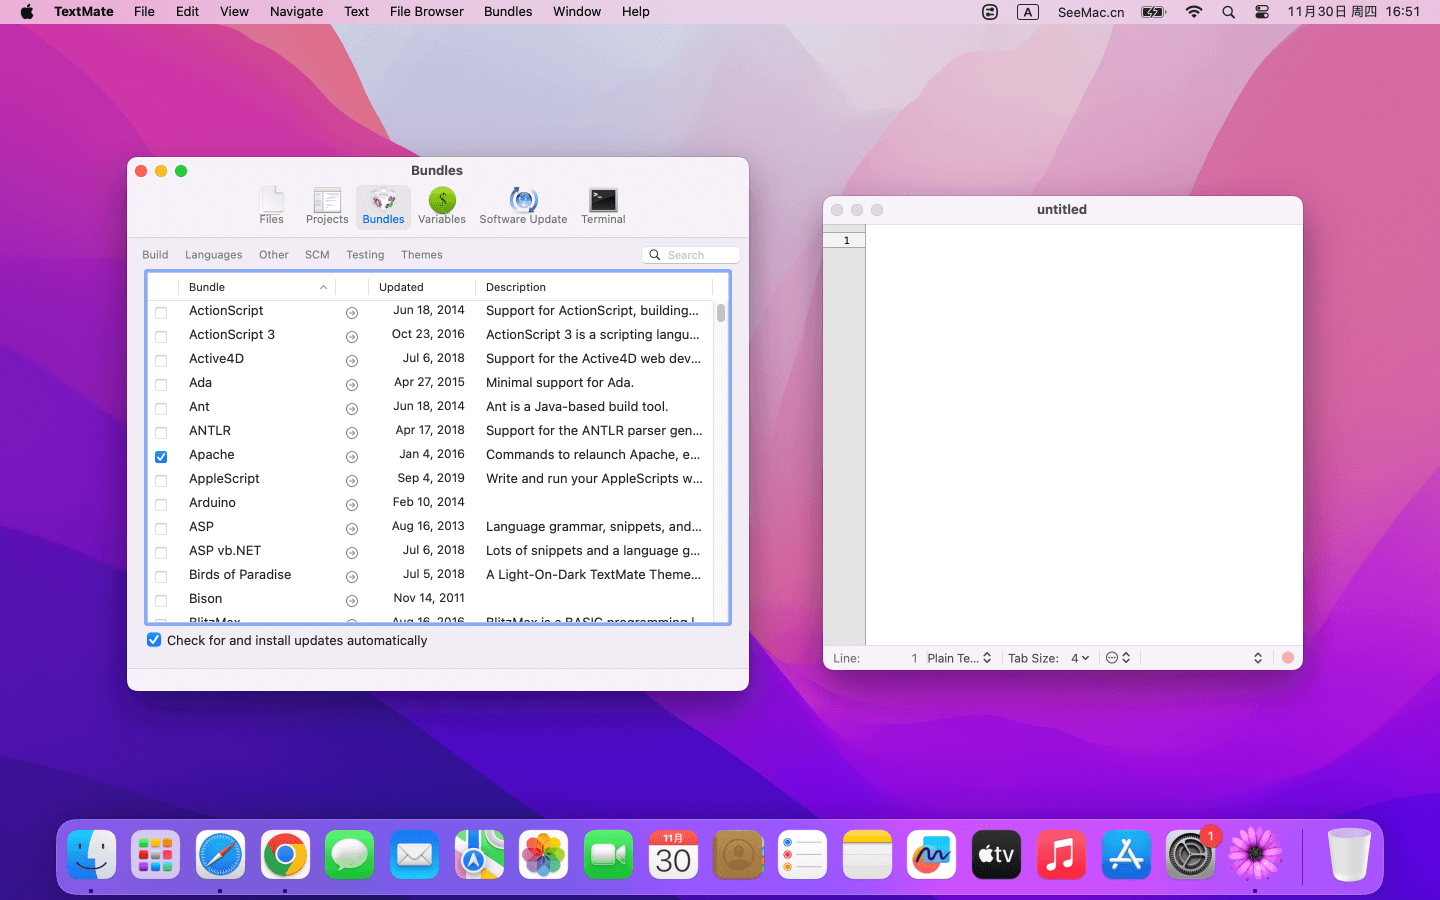Launch Safari from the Dock
This screenshot has height=900, width=1440.
pyautogui.click(x=220, y=855)
